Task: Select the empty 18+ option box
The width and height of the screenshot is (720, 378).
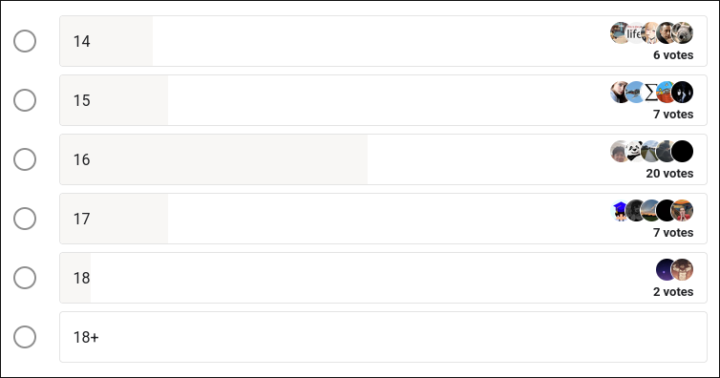Action: coord(383,337)
